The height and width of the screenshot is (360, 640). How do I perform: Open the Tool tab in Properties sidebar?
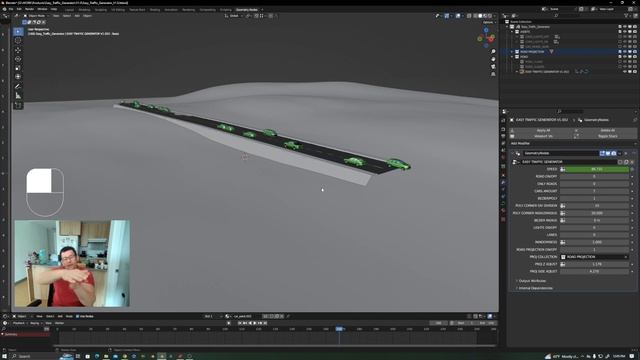pyautogui.click(x=503, y=120)
